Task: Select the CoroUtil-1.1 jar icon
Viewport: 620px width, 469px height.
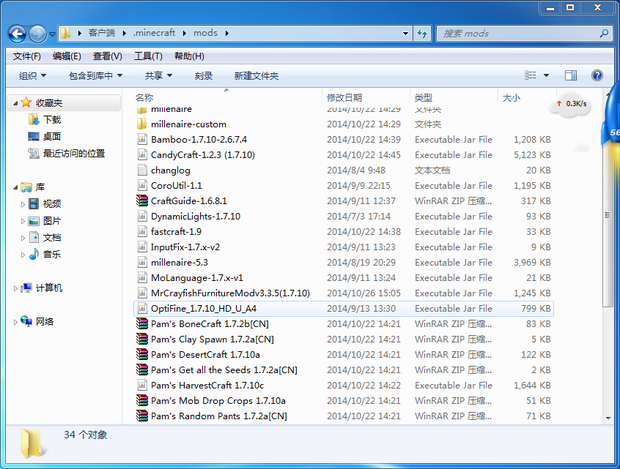Action: click(142, 186)
